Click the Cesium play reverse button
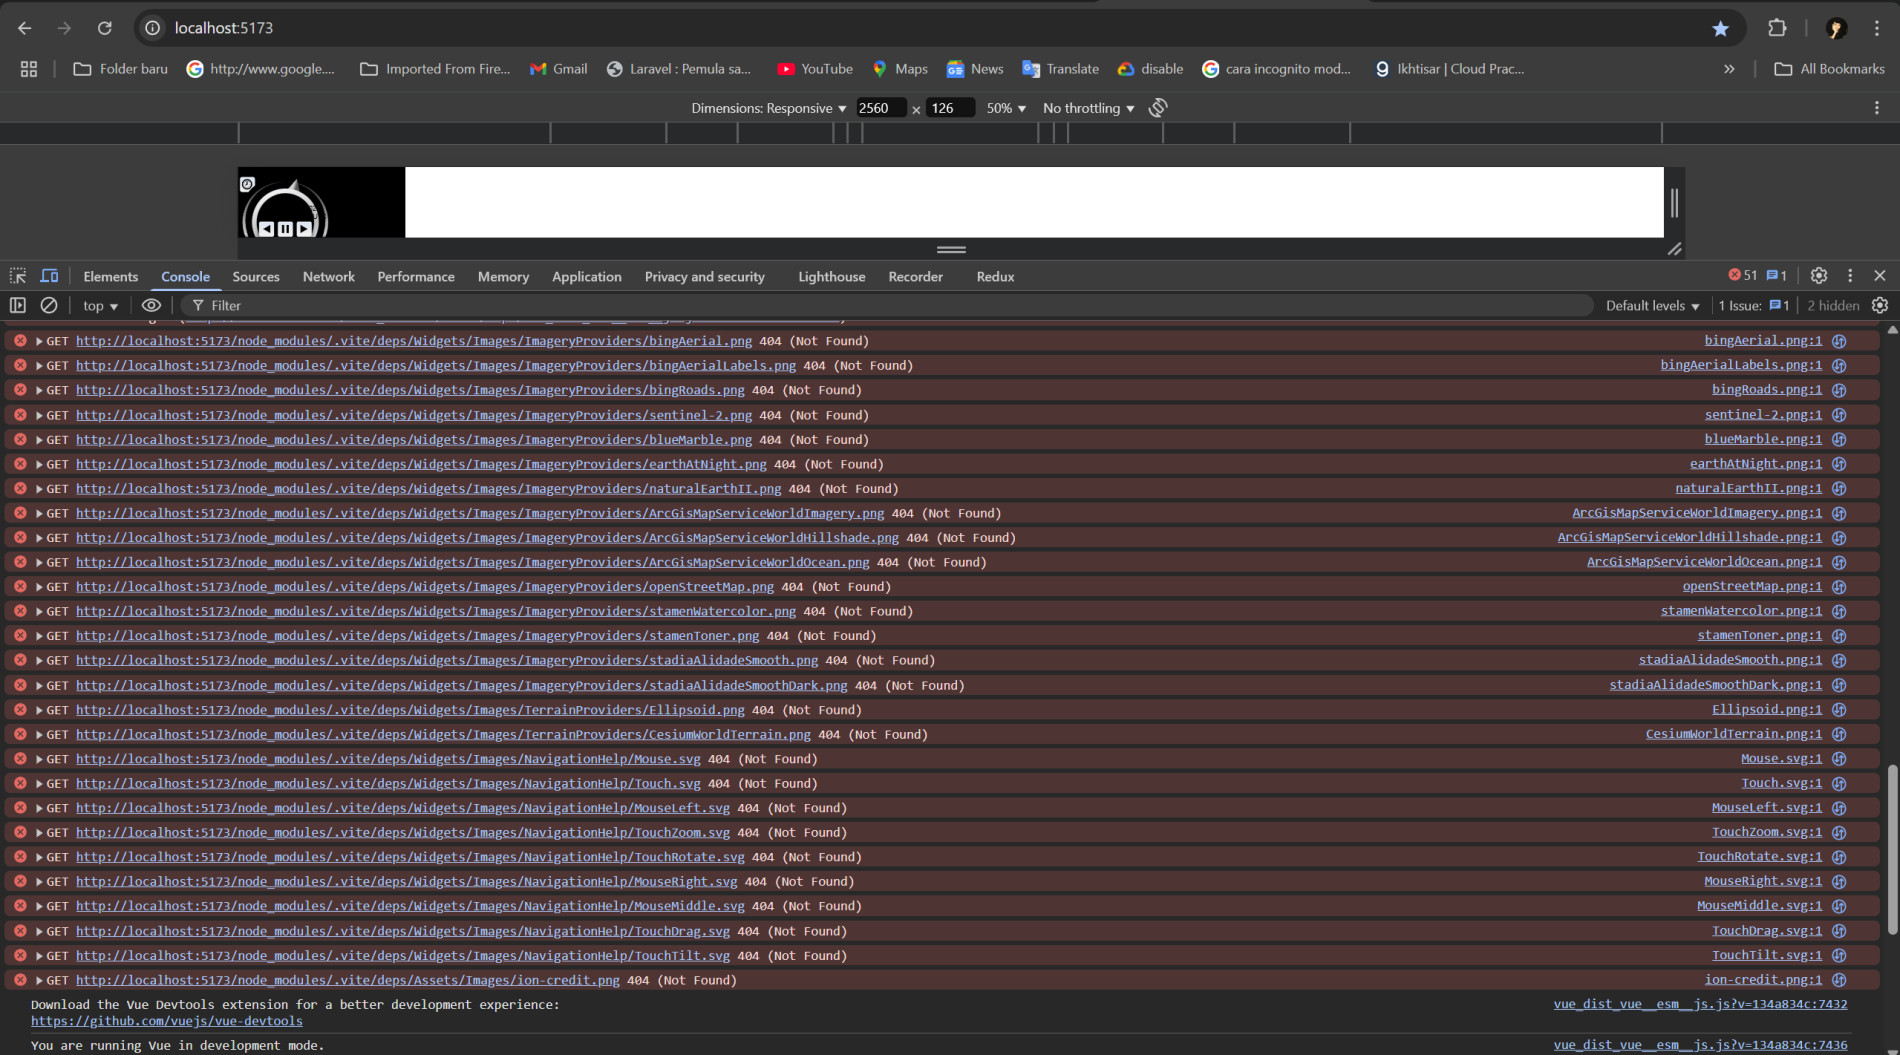 point(266,229)
